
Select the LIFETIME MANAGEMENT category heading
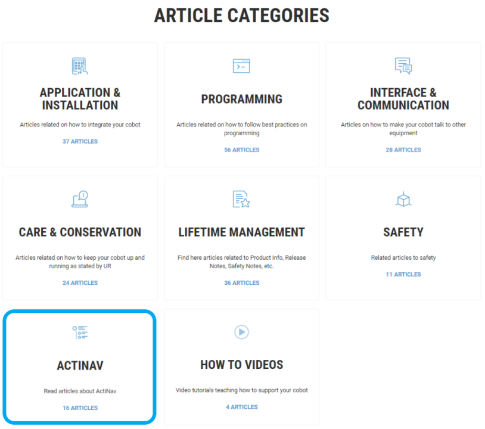(242, 232)
